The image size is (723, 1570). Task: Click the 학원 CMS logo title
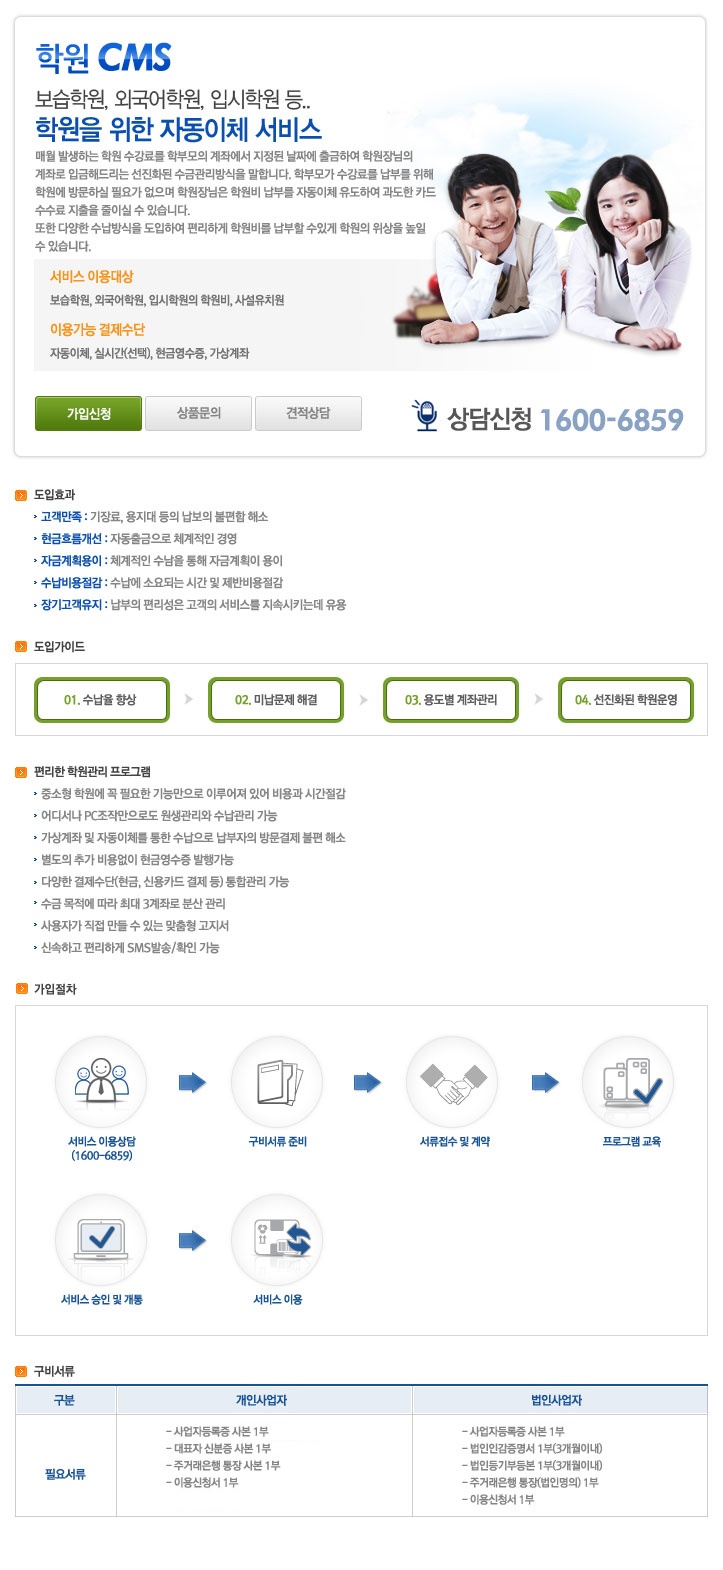point(103,58)
